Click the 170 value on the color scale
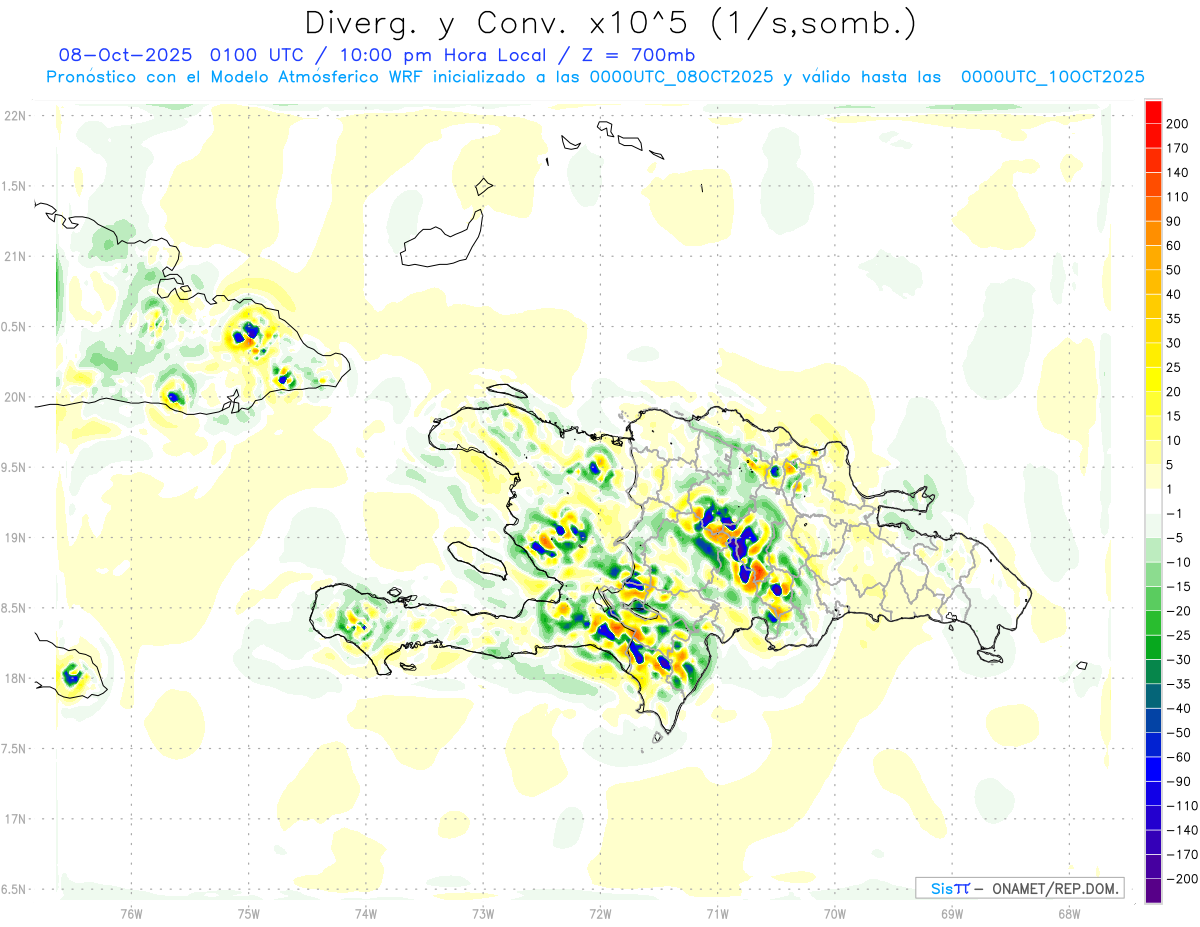This screenshot has width=1200, height=927. pyautogui.click(x=1177, y=148)
